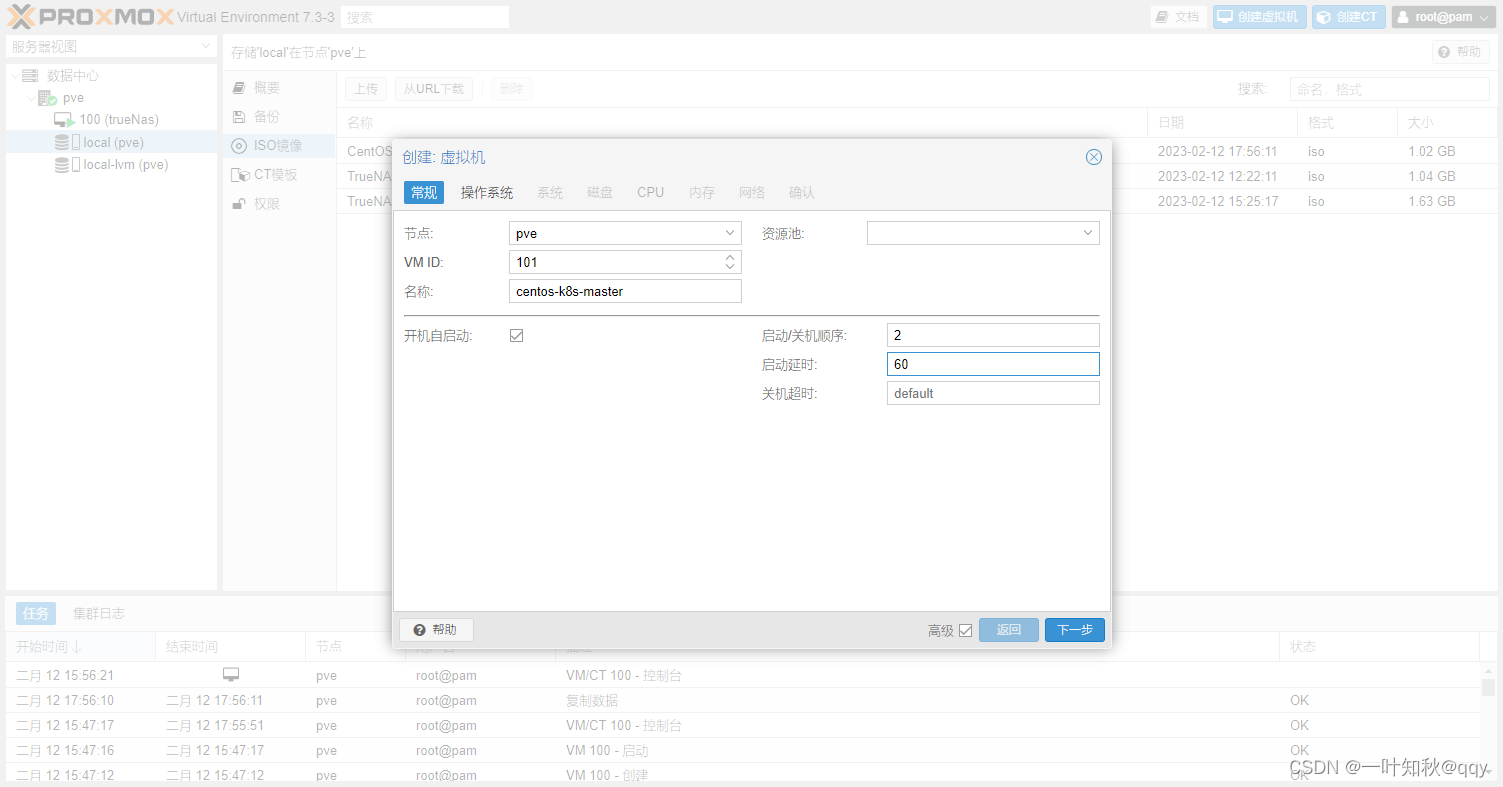Click the running task monitor icon

(231, 675)
